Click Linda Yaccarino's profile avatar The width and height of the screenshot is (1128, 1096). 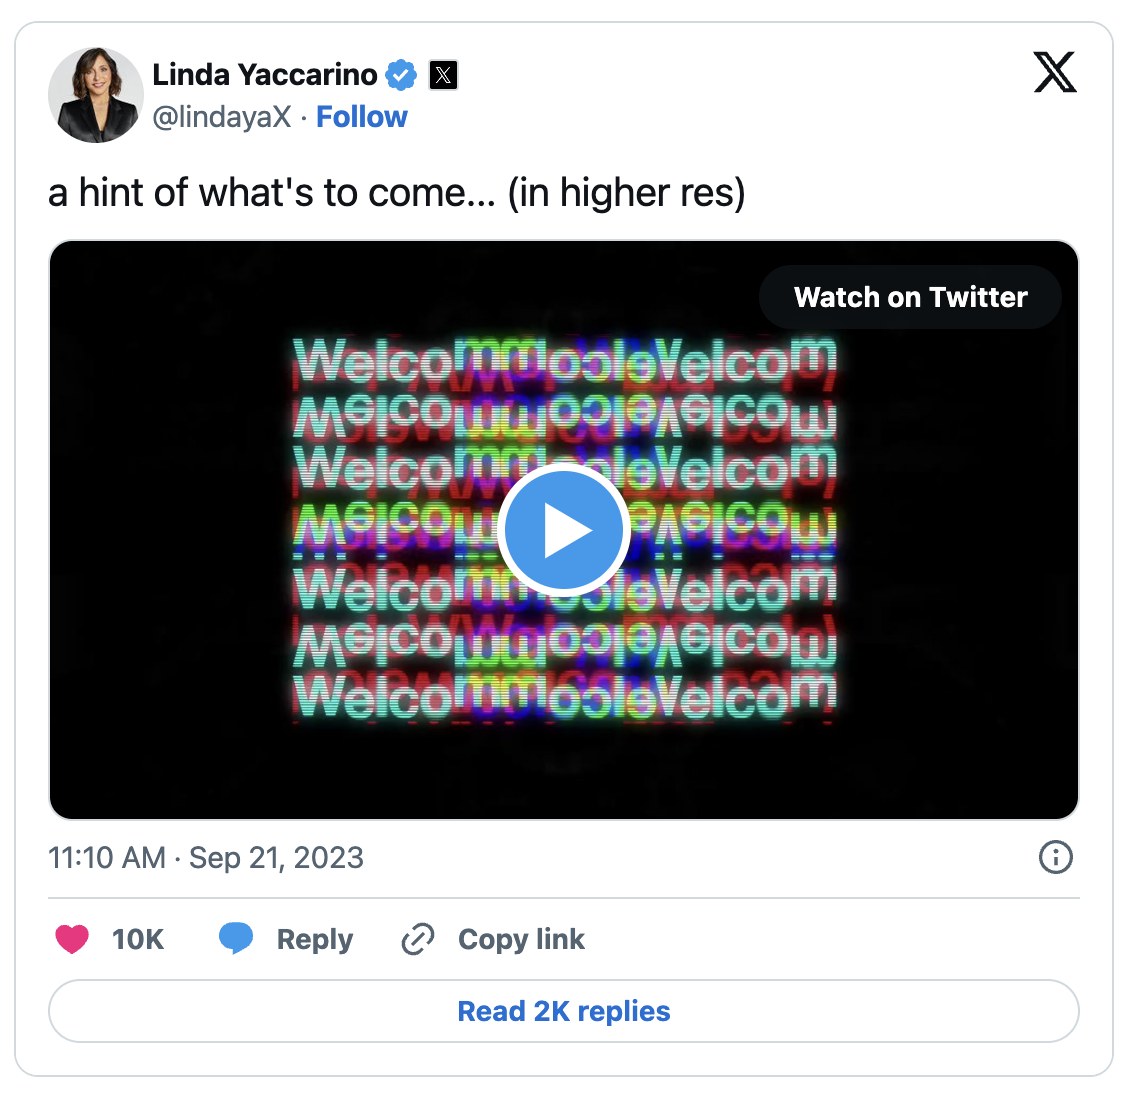[x=95, y=95]
